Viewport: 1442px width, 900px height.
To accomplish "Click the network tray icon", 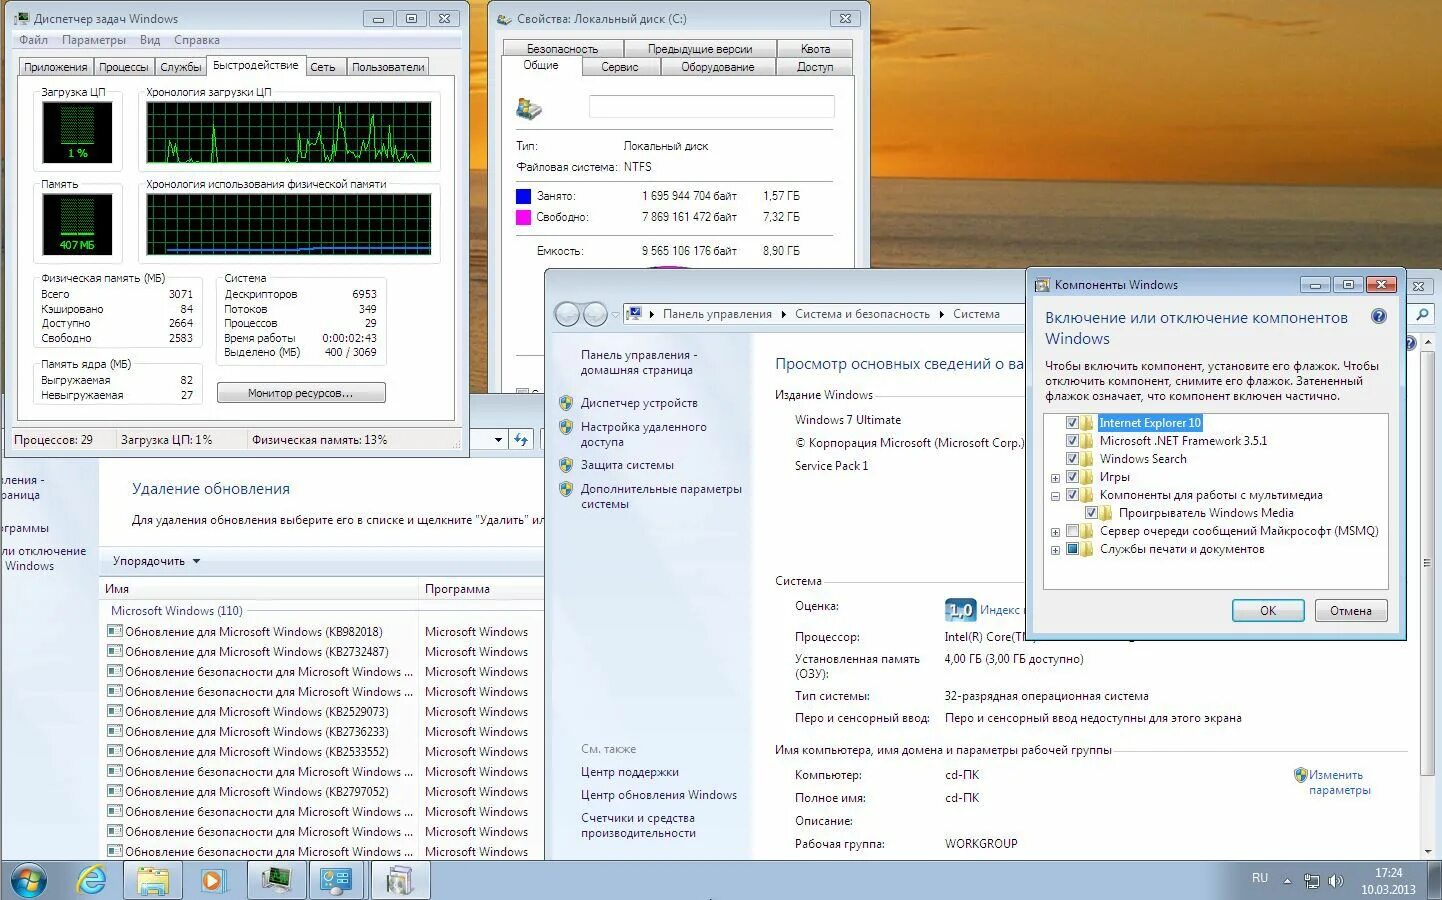I will pos(1311,881).
